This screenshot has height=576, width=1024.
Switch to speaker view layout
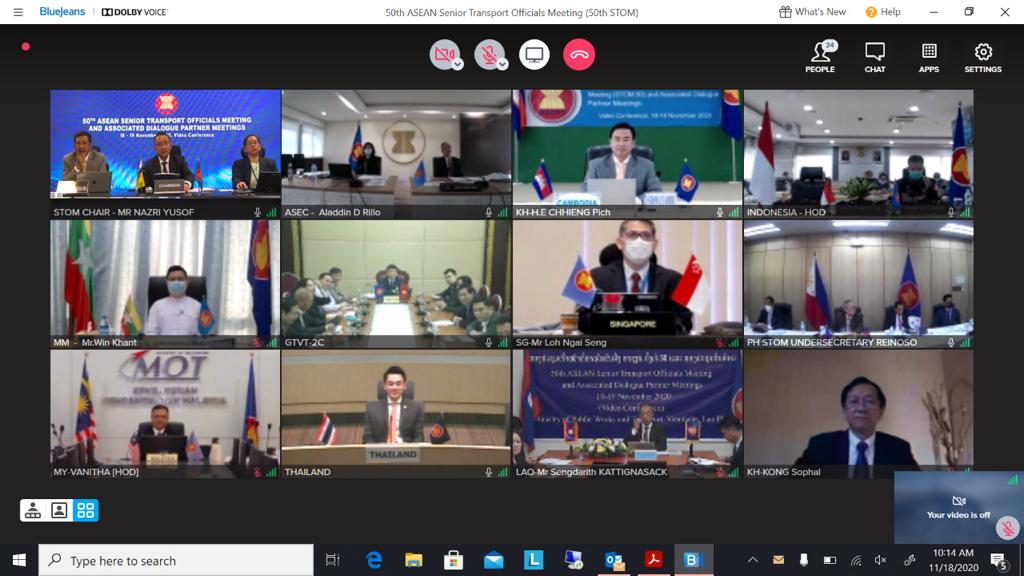click(x=59, y=511)
